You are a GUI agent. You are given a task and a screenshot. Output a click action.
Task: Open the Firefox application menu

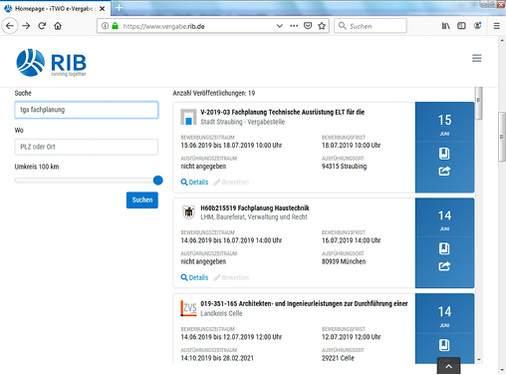tap(497, 26)
